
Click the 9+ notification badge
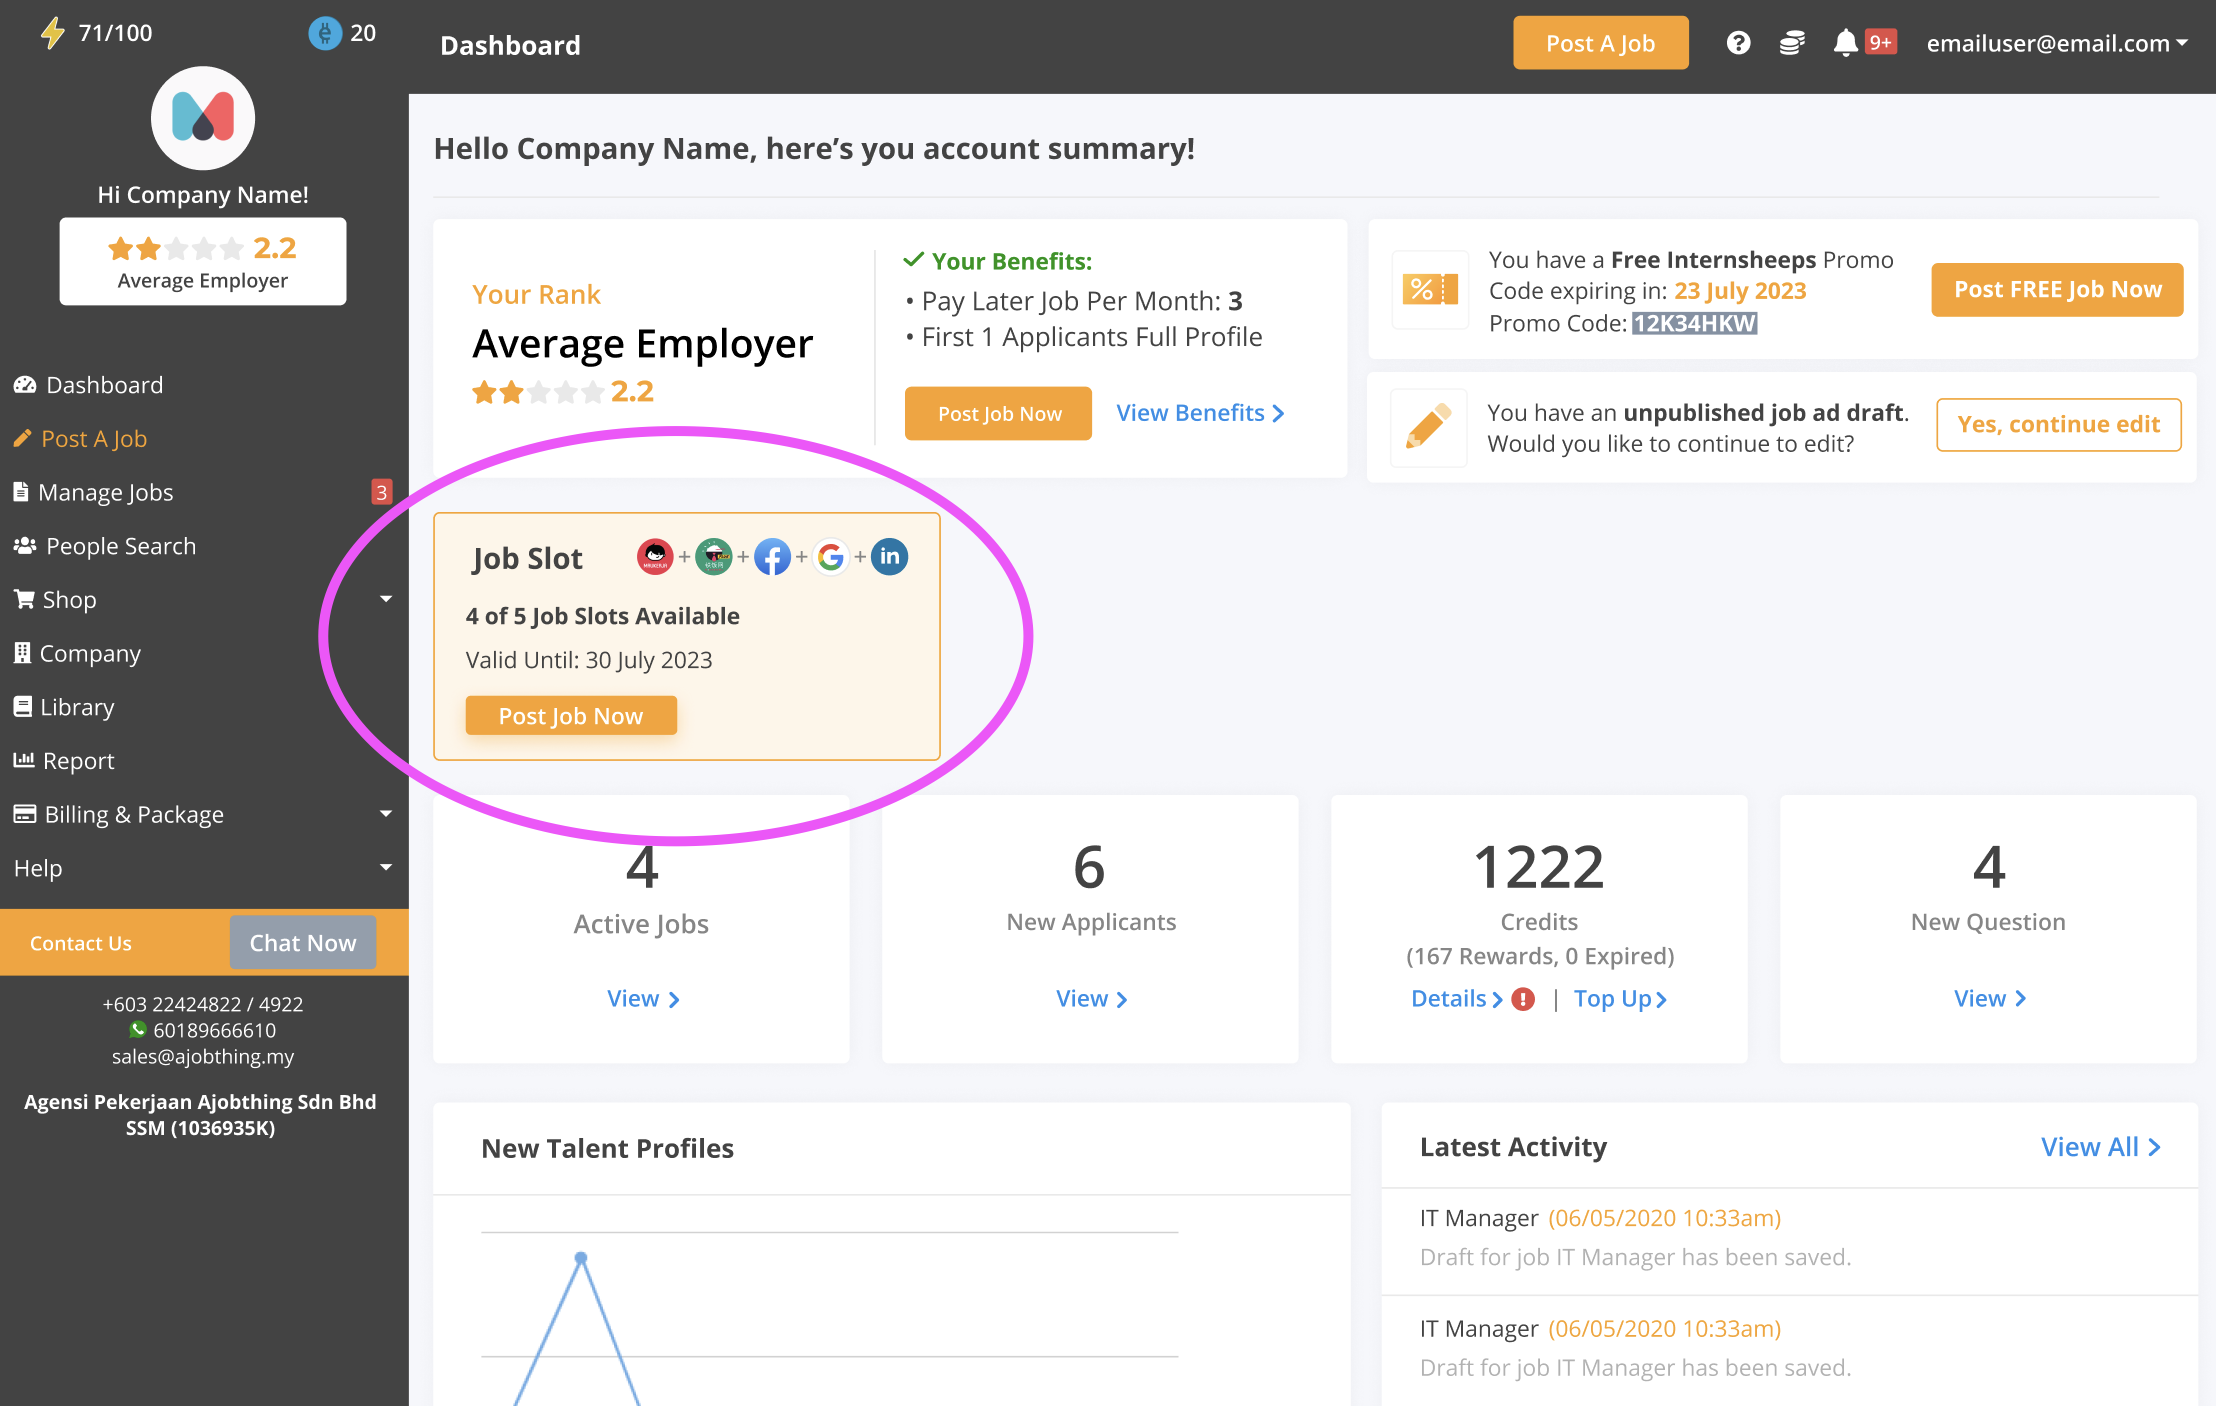[1880, 42]
